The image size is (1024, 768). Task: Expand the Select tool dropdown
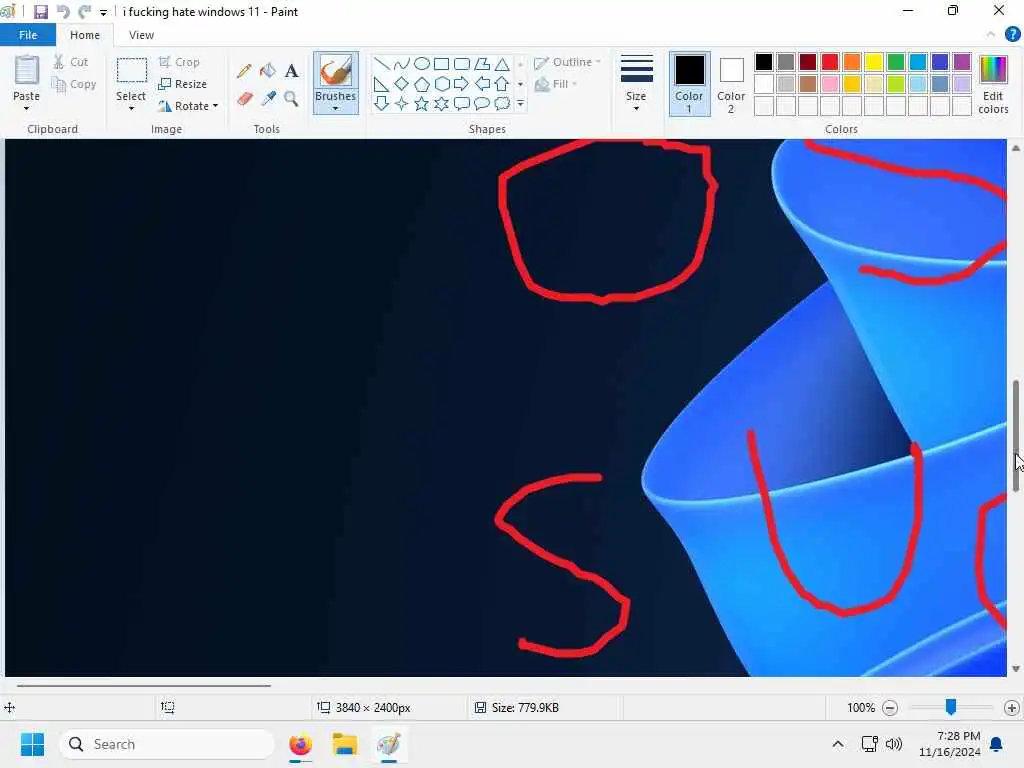coord(131,109)
